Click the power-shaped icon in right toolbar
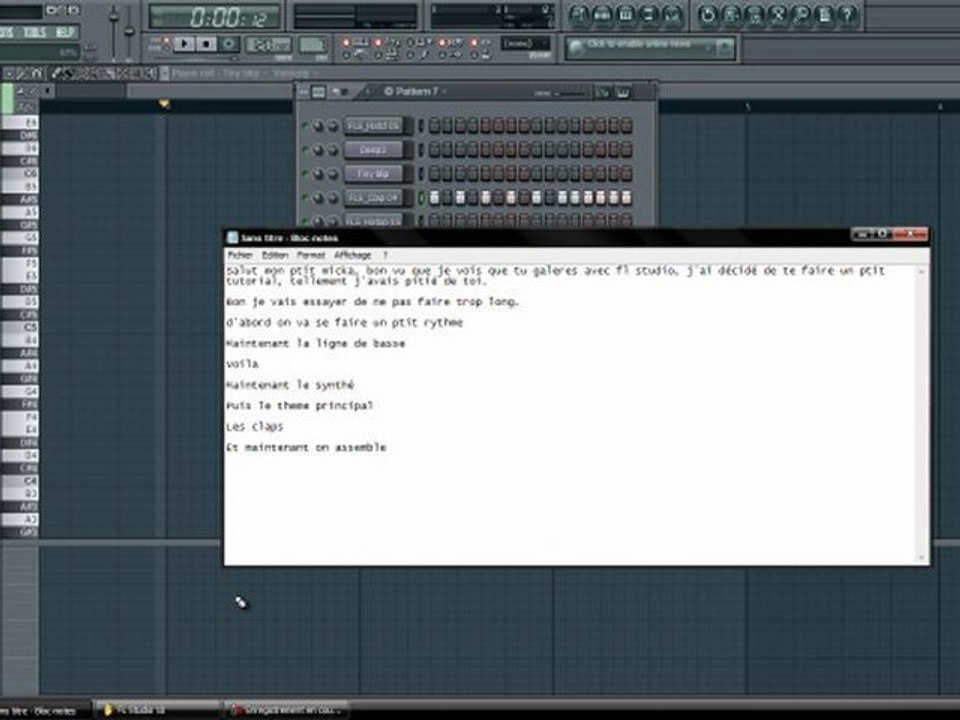This screenshot has width=960, height=720. [x=707, y=15]
